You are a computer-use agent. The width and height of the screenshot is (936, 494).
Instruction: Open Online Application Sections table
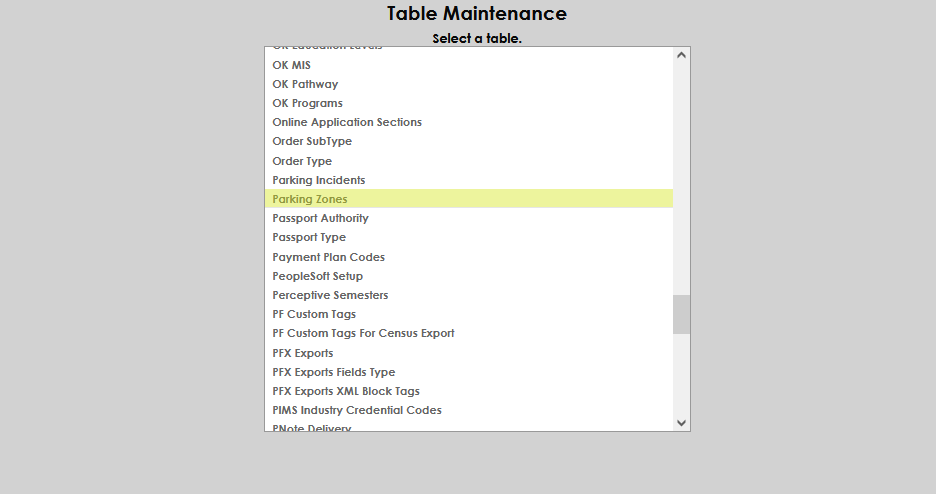tap(347, 122)
